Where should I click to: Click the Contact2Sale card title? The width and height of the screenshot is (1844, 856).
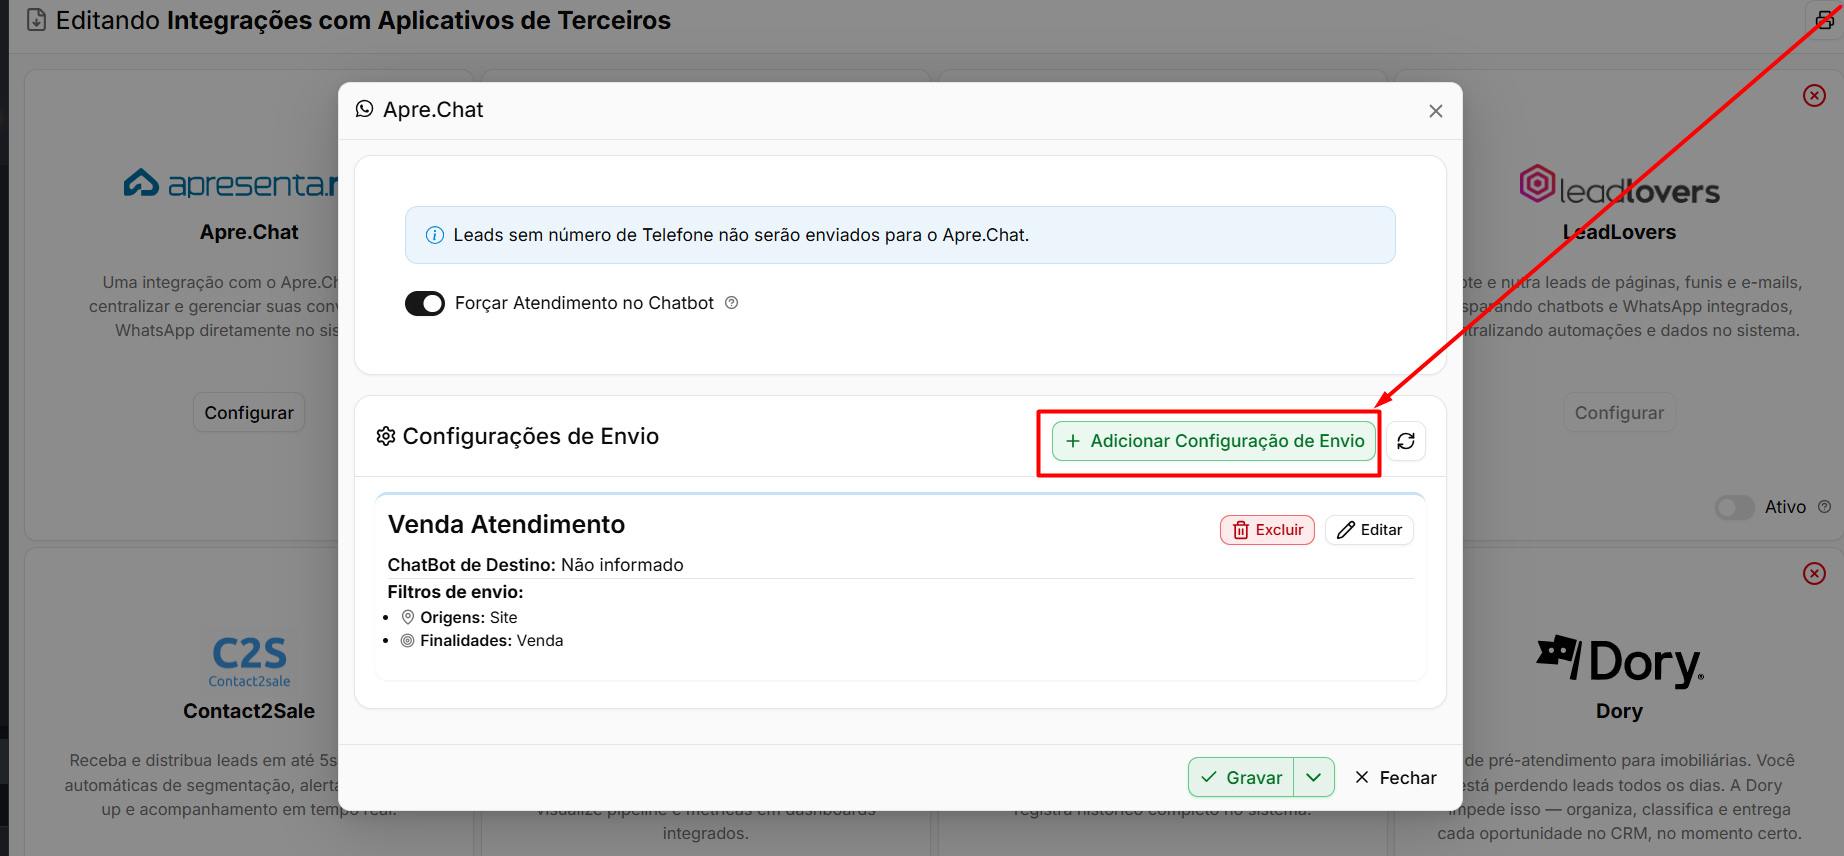click(x=249, y=711)
